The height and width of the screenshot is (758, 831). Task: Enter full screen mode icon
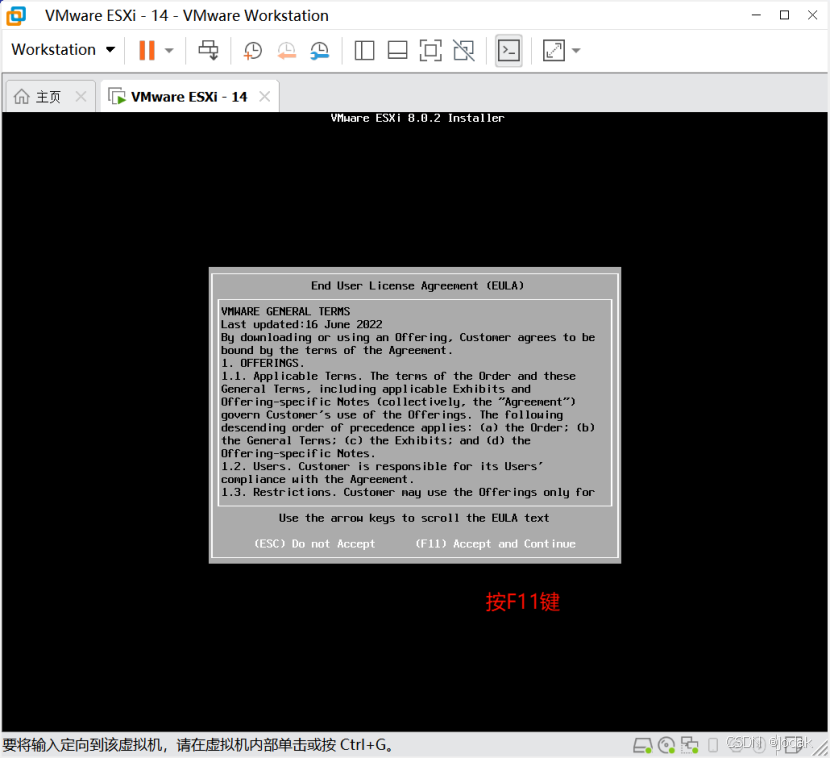click(x=430, y=51)
